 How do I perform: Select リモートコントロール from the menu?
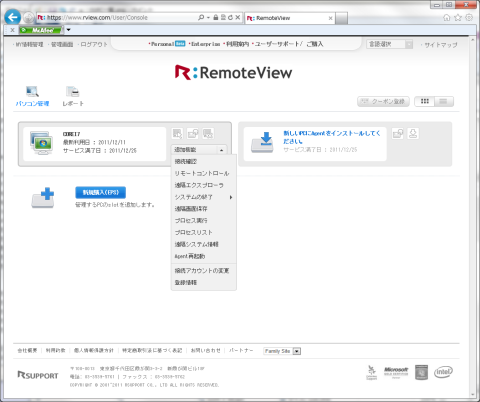click(204, 173)
